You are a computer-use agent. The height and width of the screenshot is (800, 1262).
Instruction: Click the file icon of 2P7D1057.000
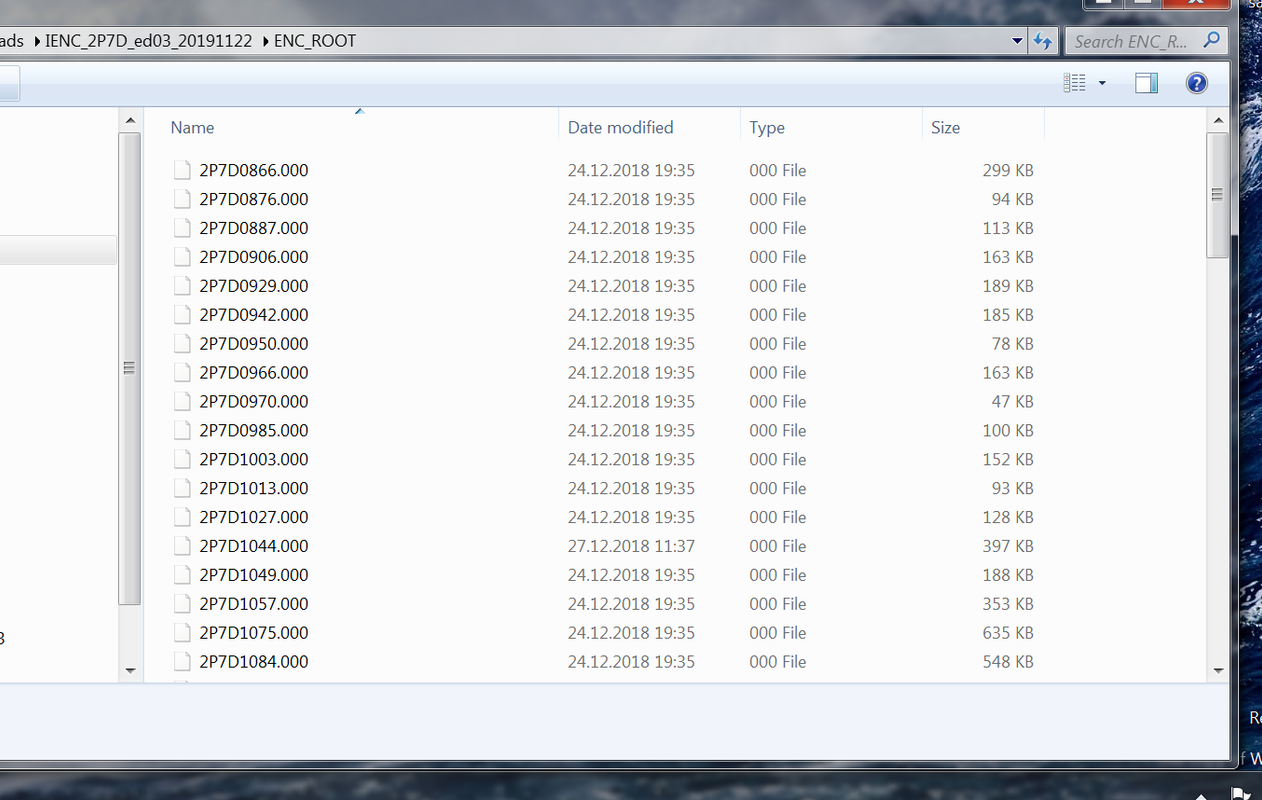coord(181,605)
